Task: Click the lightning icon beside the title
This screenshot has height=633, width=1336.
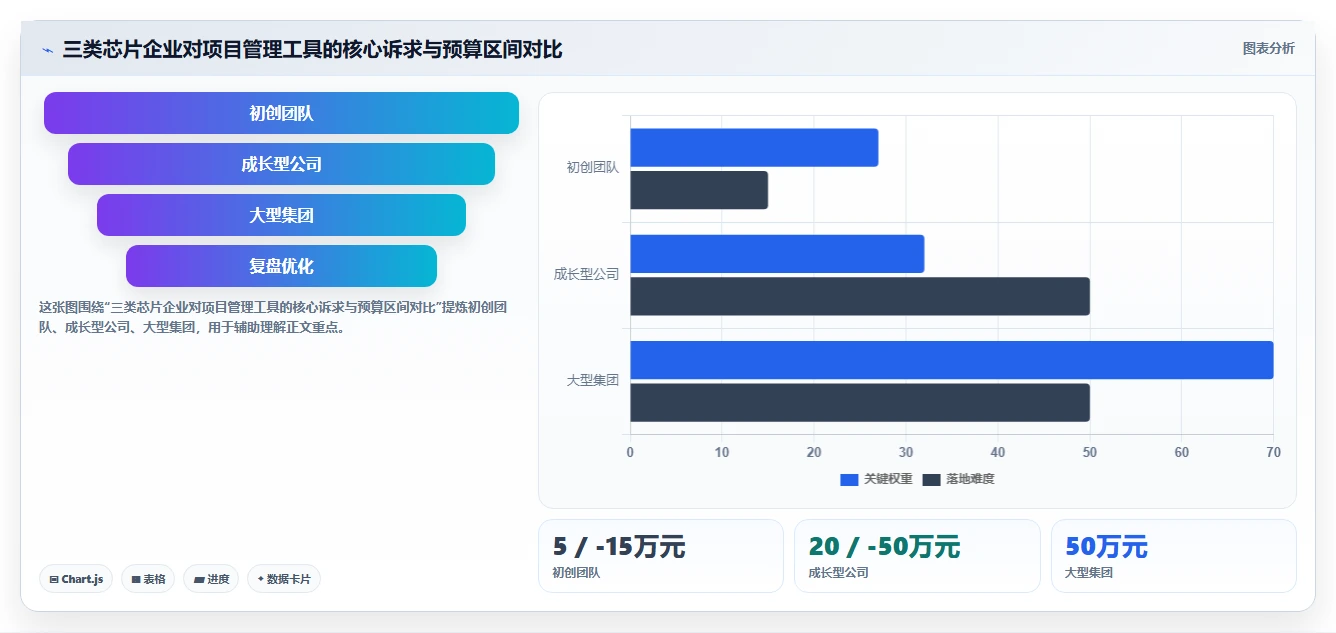Action: [47, 49]
